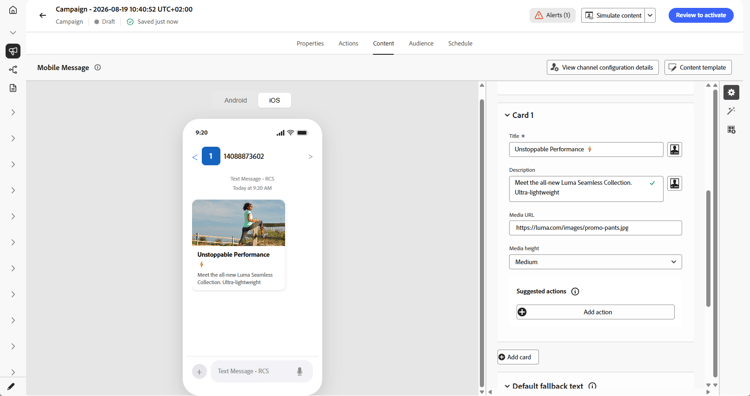The height and width of the screenshot is (396, 750).
Task: Open the Properties tab
Action: tap(310, 44)
